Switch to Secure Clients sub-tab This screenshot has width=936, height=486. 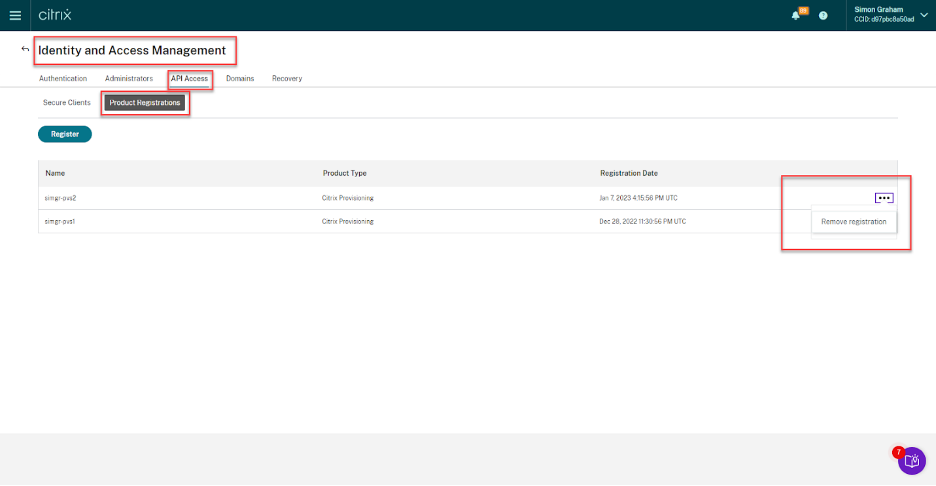click(x=67, y=103)
